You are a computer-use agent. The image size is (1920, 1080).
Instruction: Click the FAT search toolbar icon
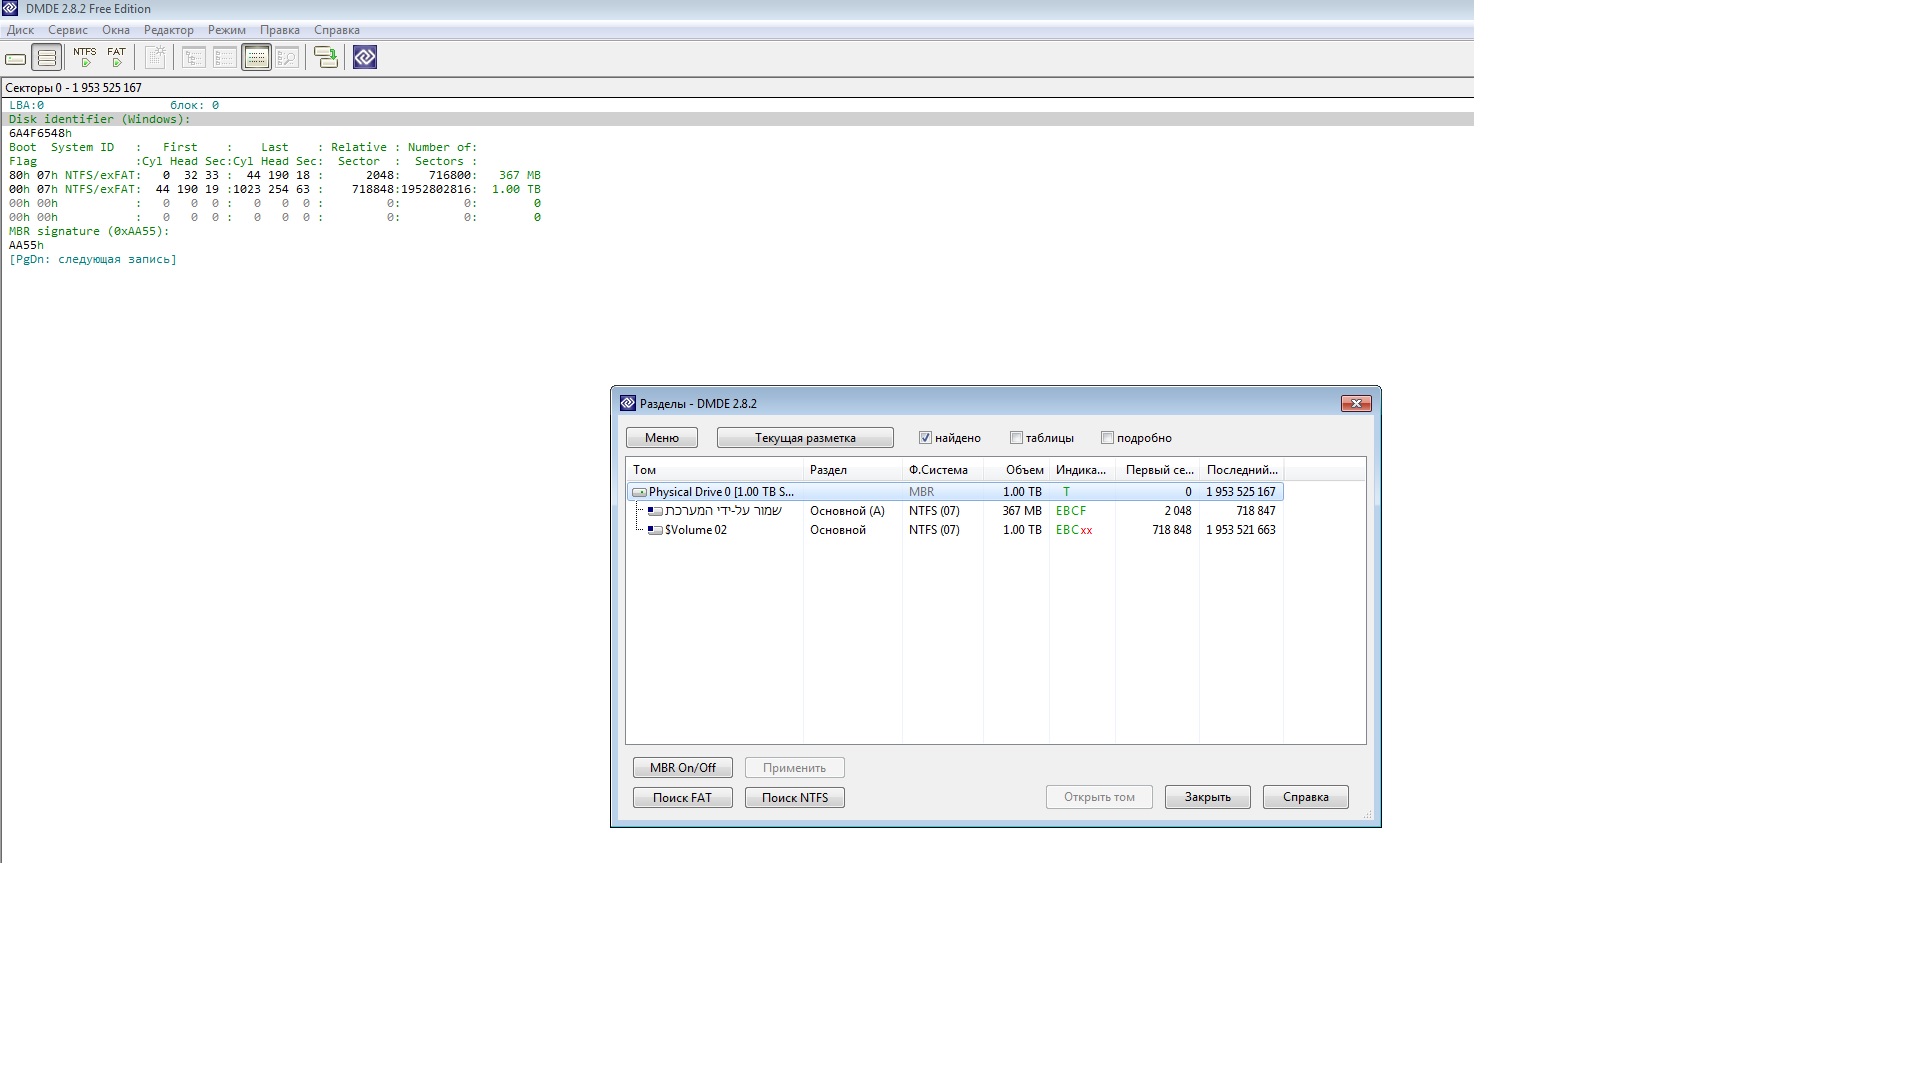tap(117, 58)
